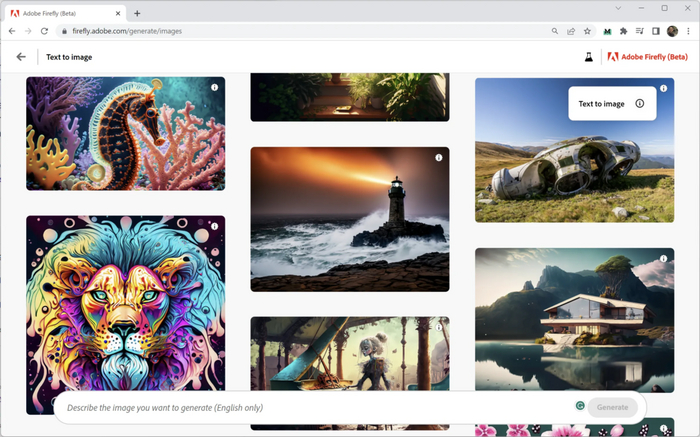Share this page icon in address bar
Viewport: 700px width, 437px height.
point(571,31)
